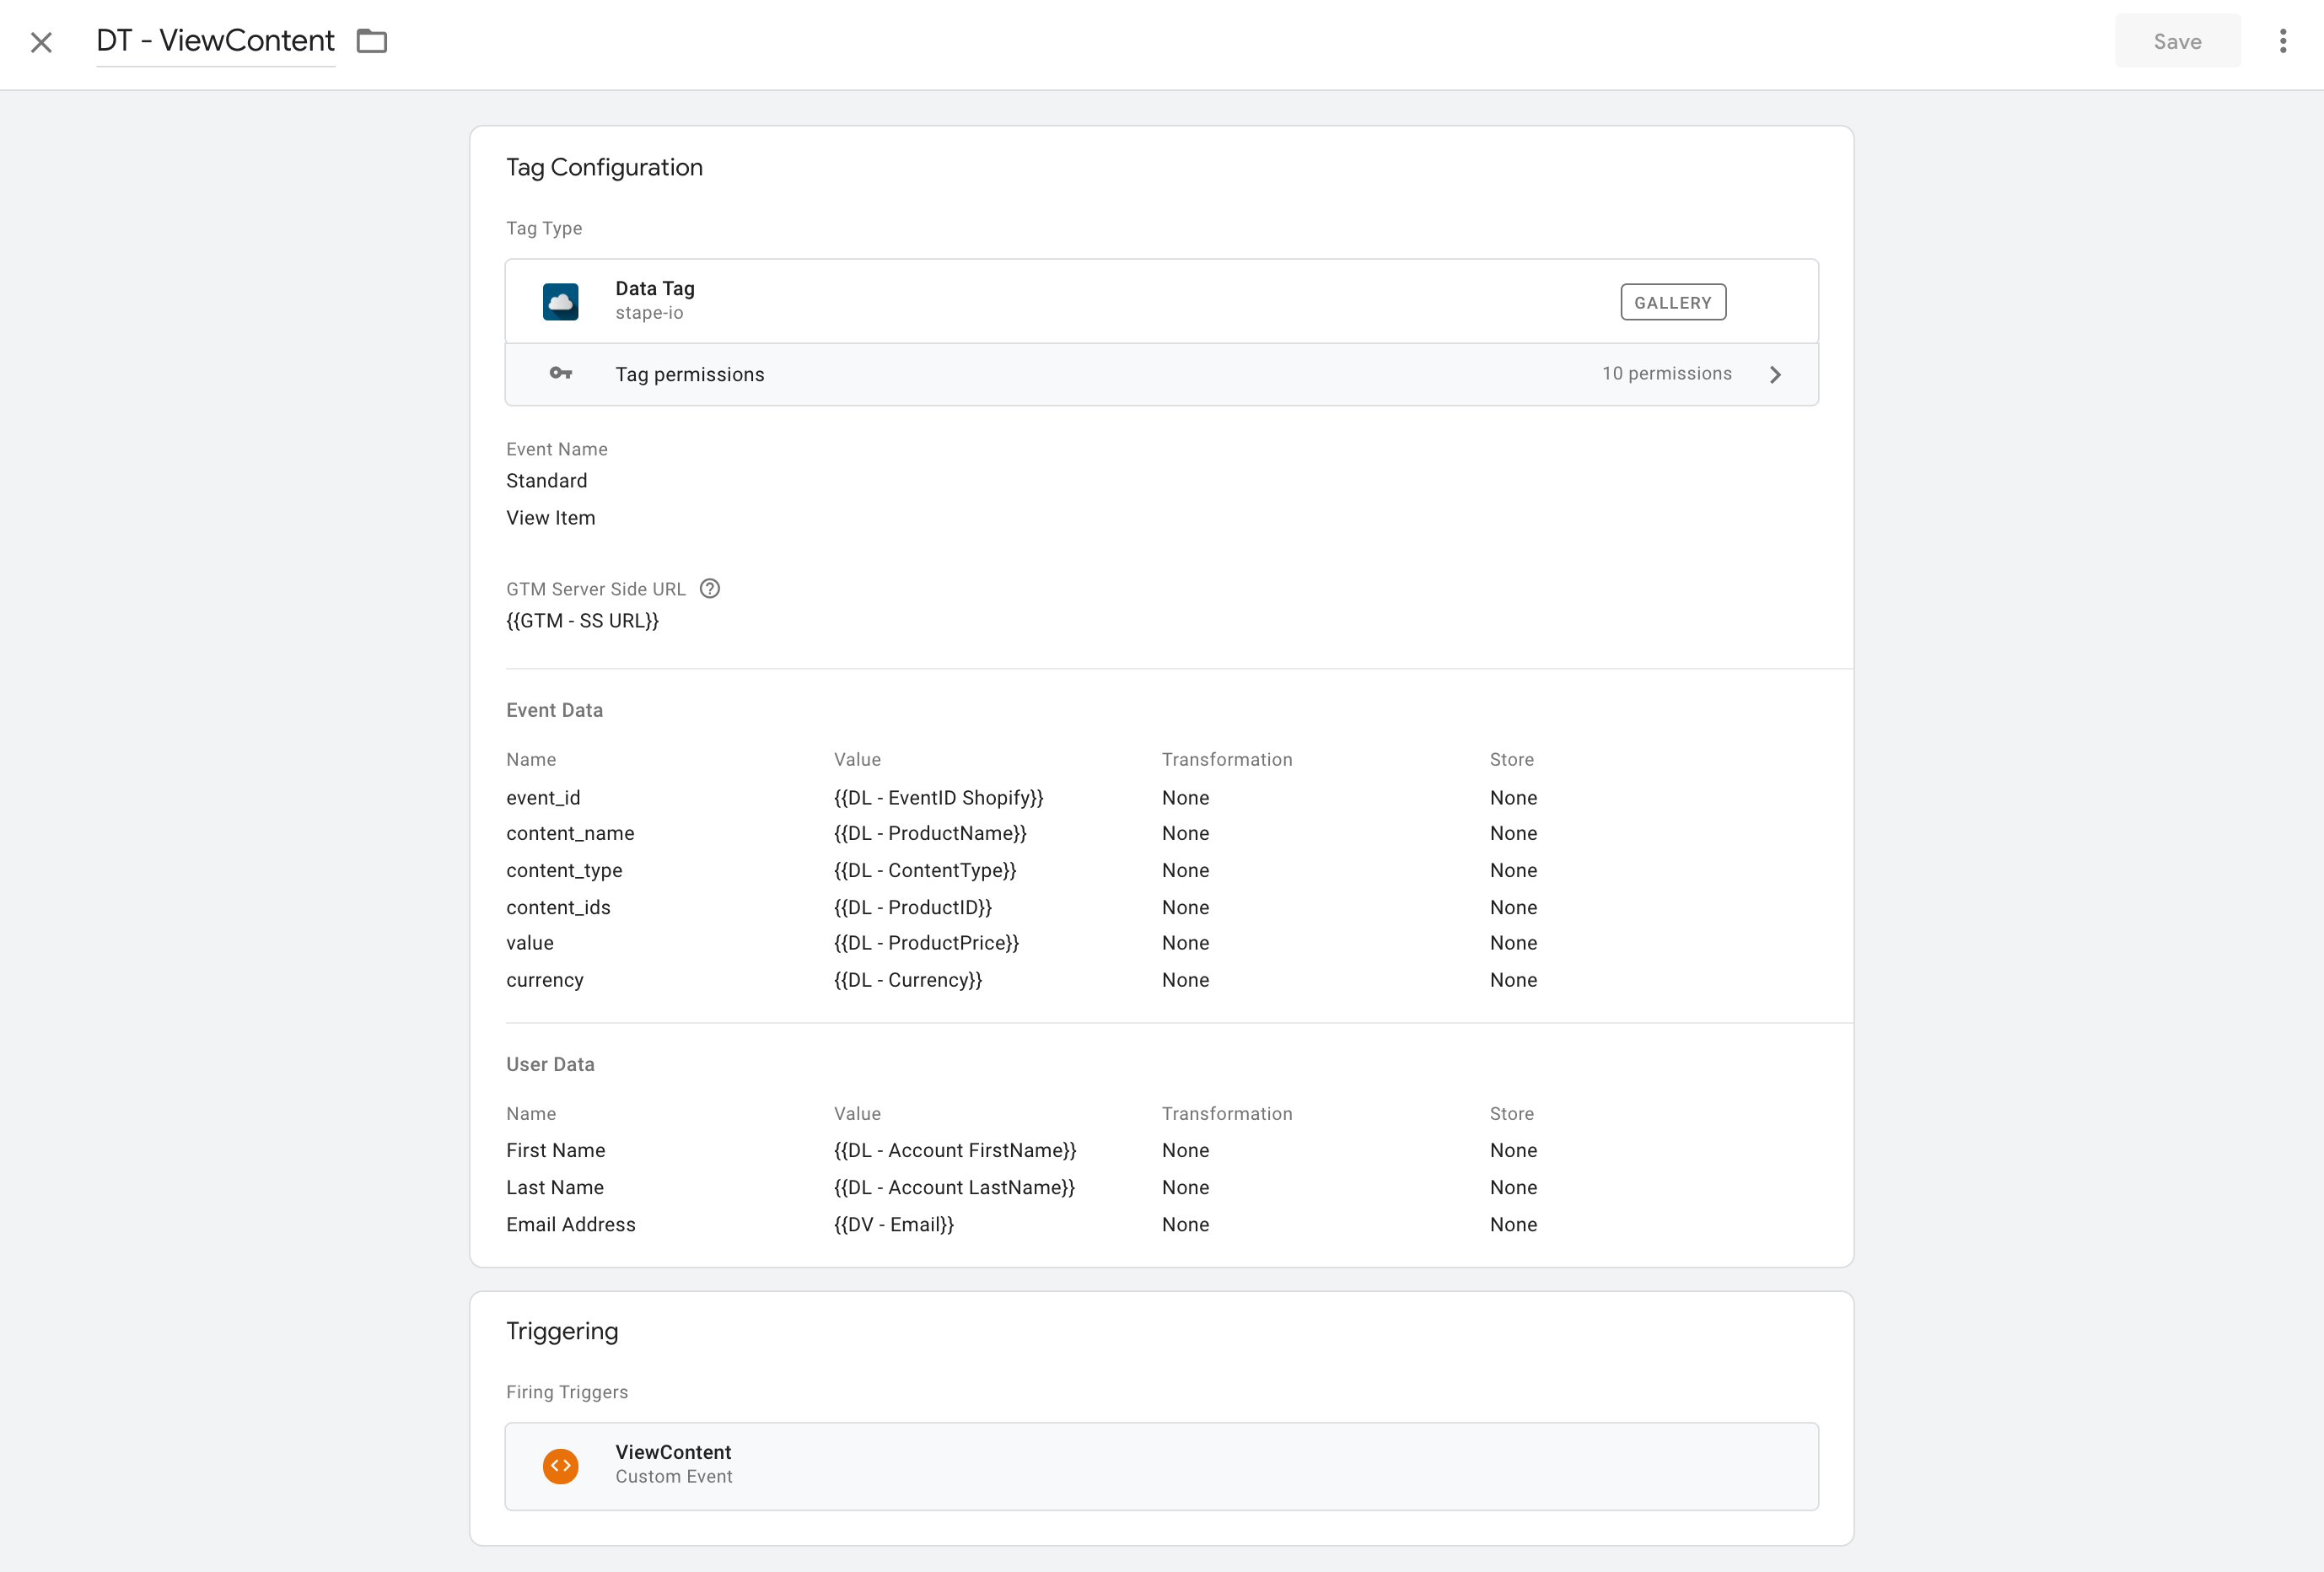Select the currency parameter

(x=544, y=980)
